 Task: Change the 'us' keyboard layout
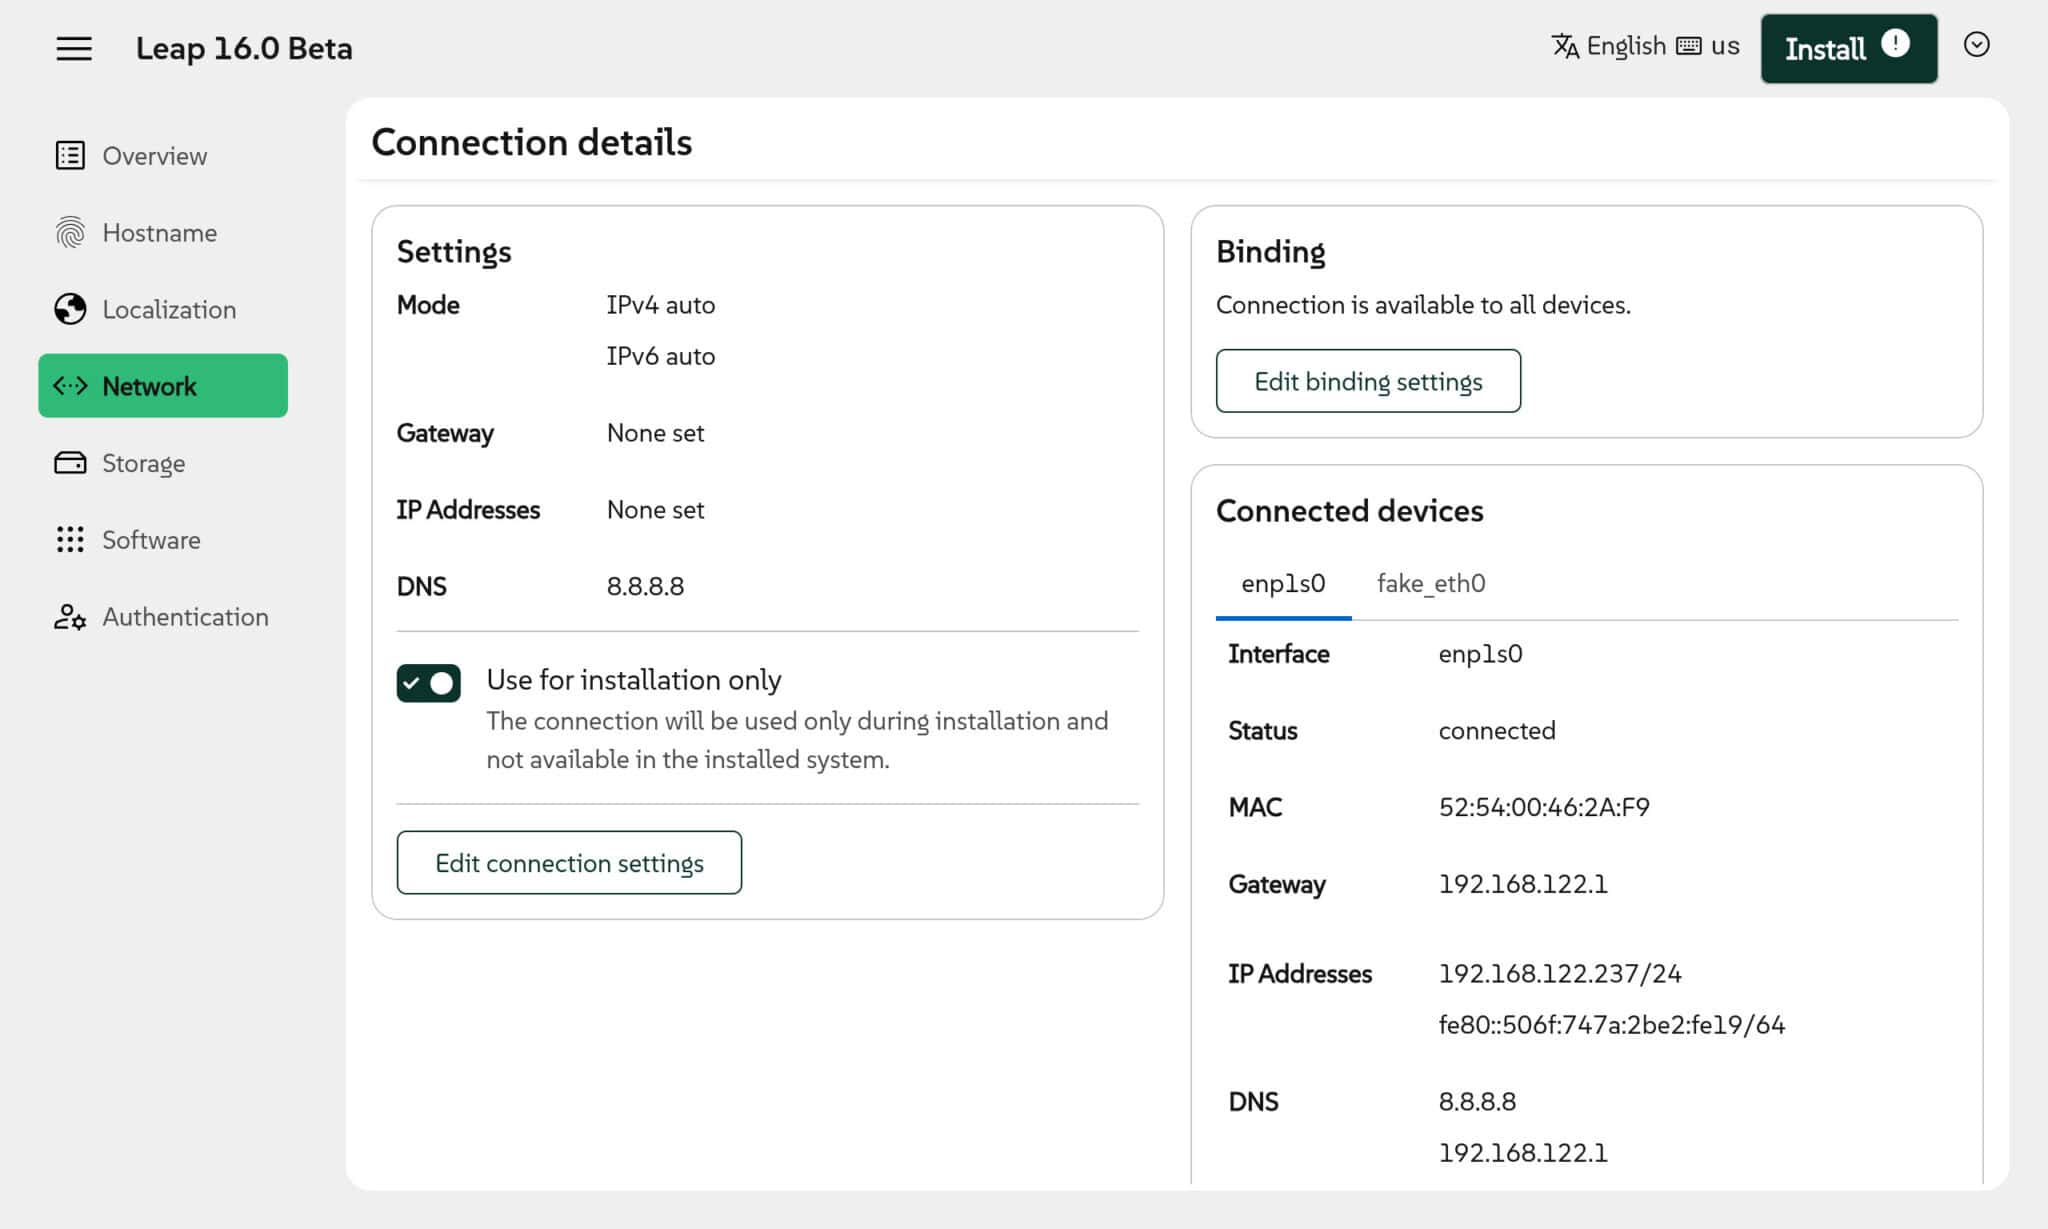pos(1725,45)
